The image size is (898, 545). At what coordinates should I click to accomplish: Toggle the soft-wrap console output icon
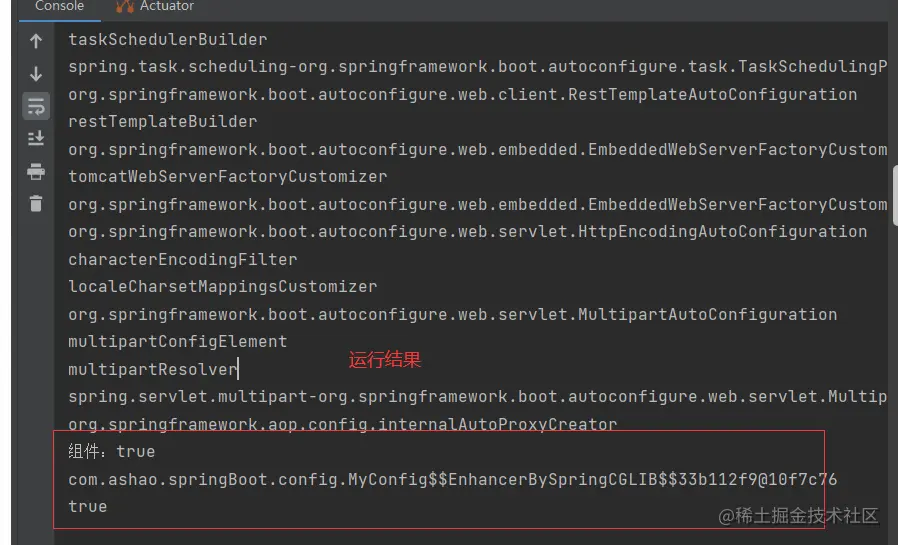36,106
